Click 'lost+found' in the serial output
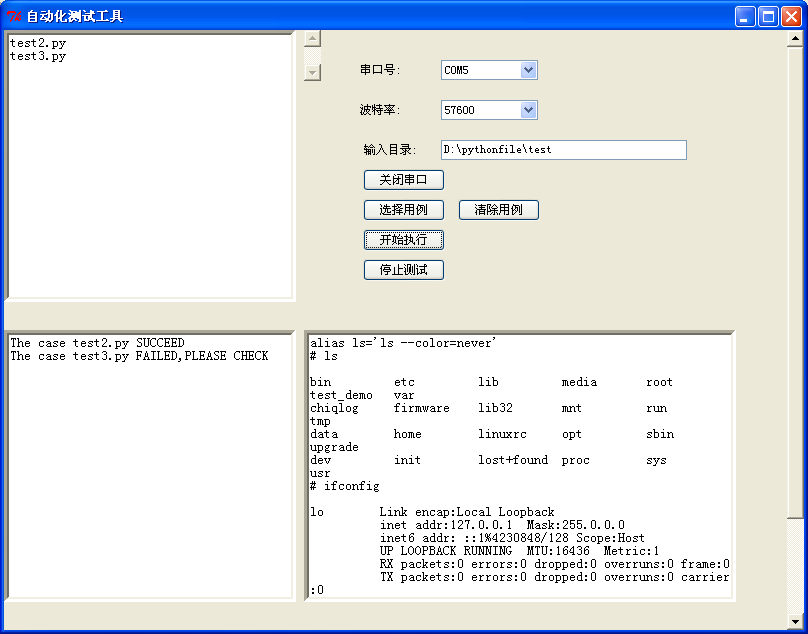808x634 pixels. 513,460
